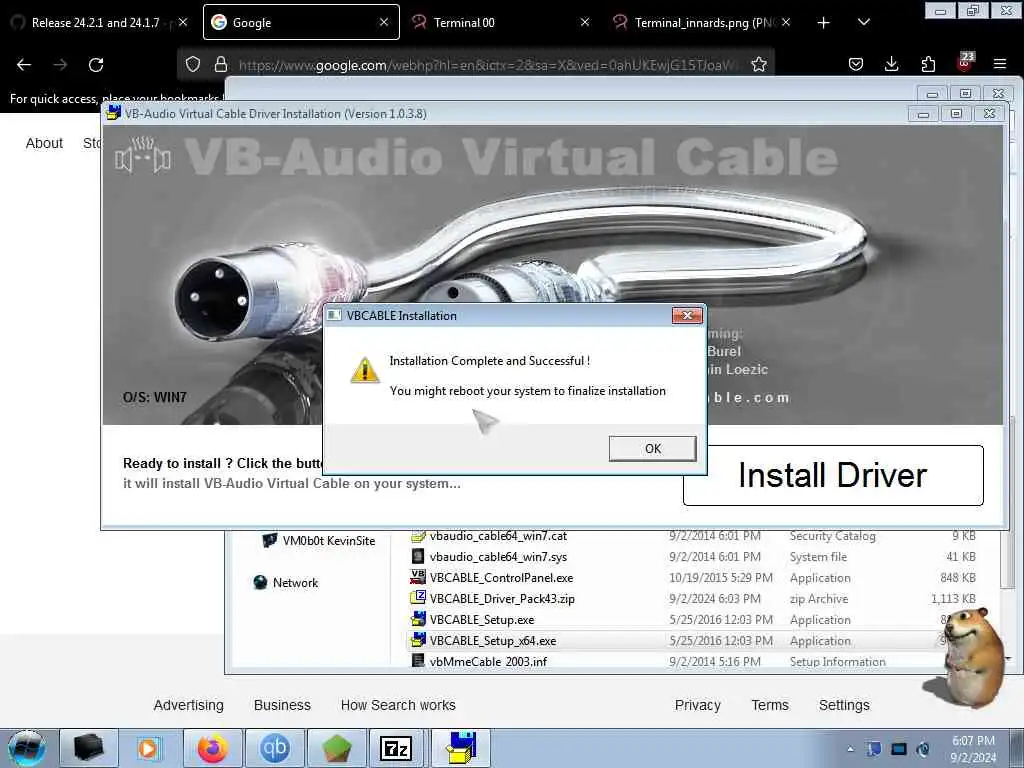Close the Terminal 00 tab
Image resolution: width=1024 pixels, height=768 pixels.
click(x=585, y=22)
